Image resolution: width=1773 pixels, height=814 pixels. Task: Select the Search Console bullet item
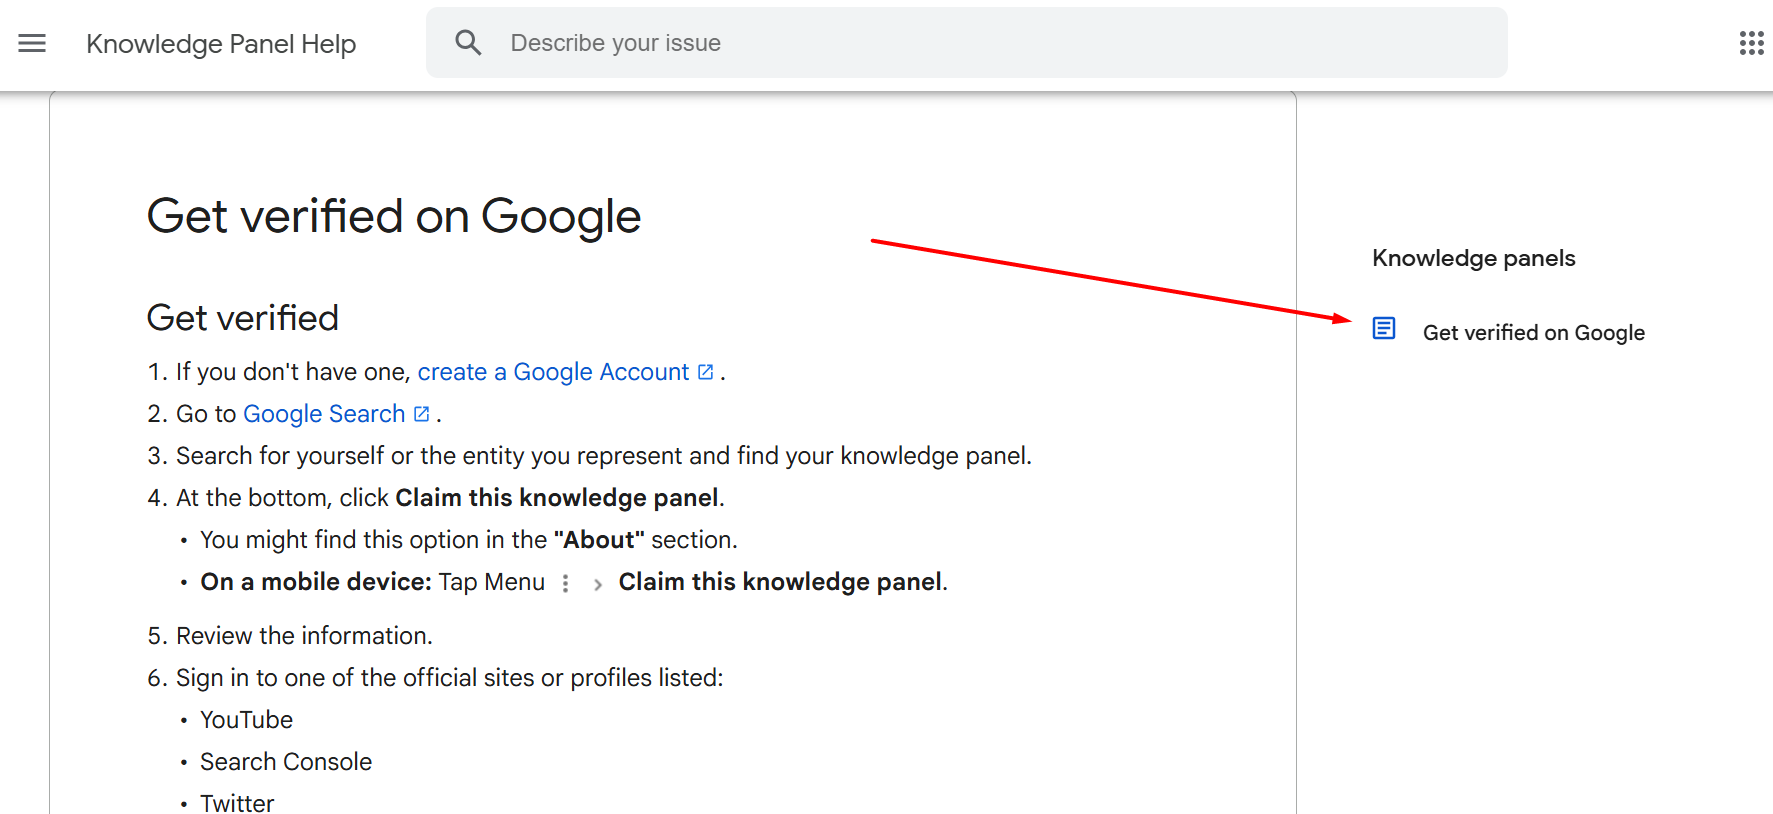pyautogui.click(x=285, y=761)
